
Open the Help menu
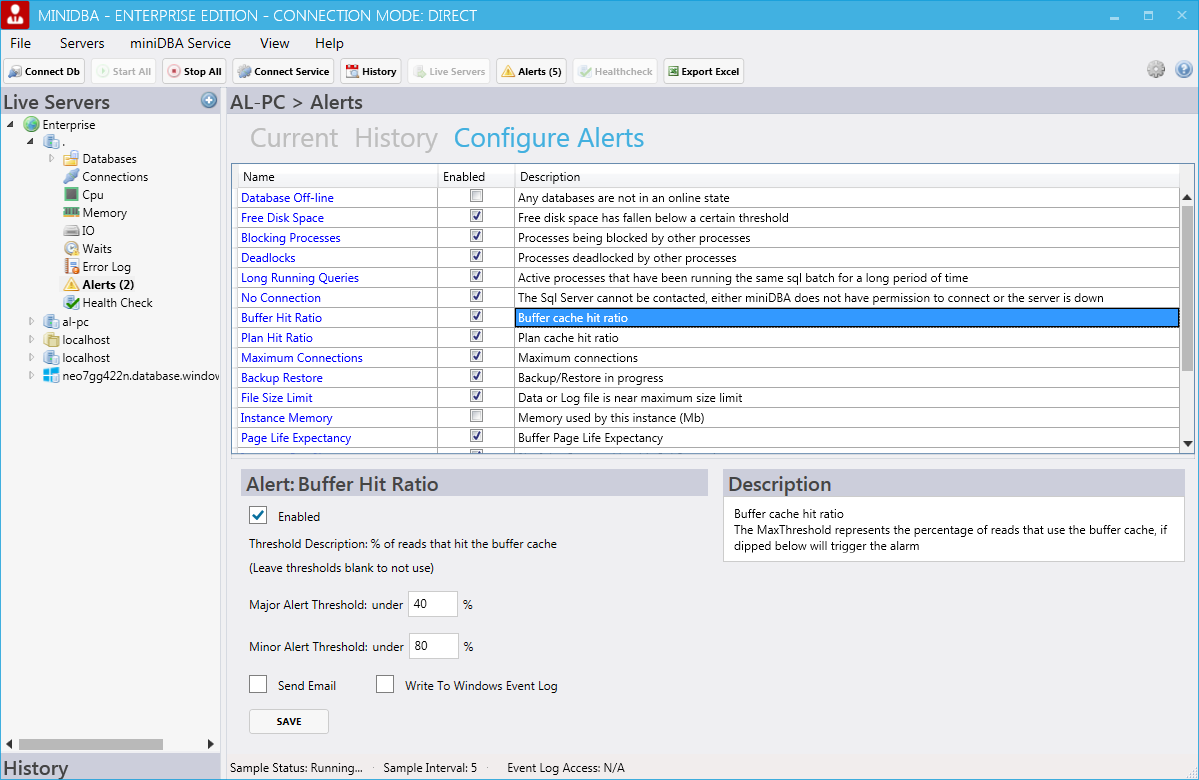click(x=329, y=44)
